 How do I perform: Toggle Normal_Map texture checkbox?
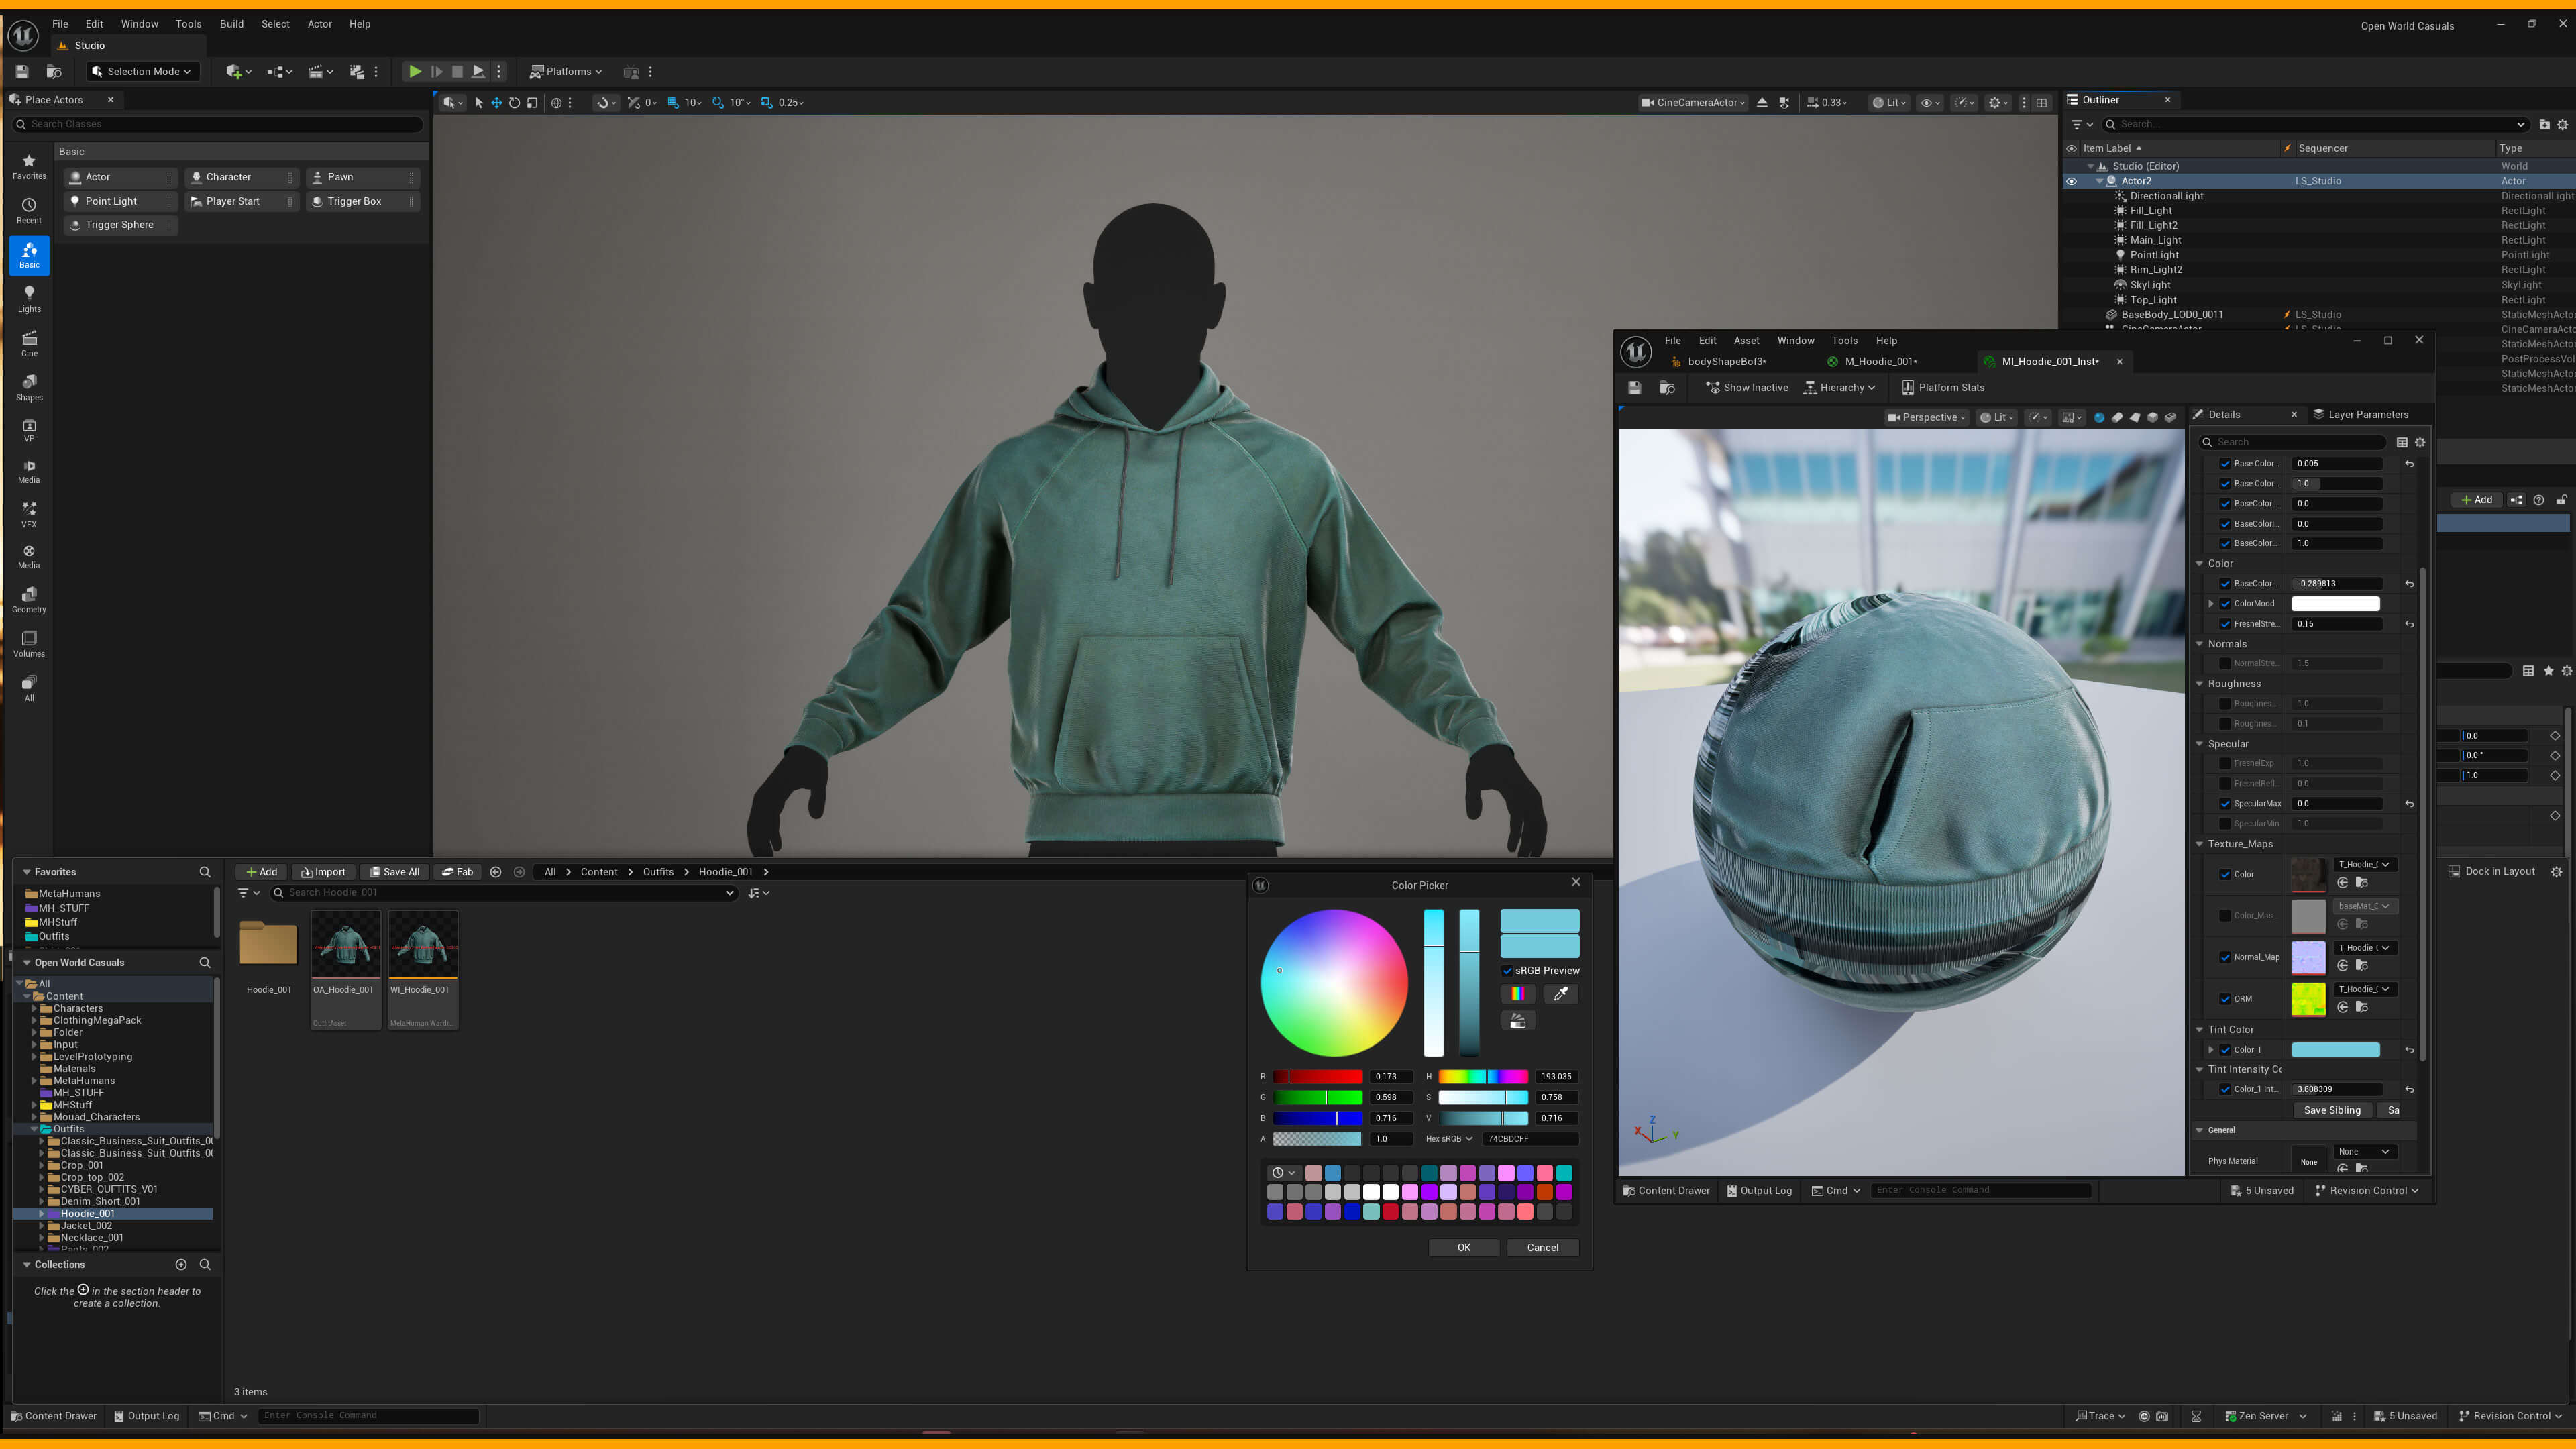click(x=2225, y=957)
